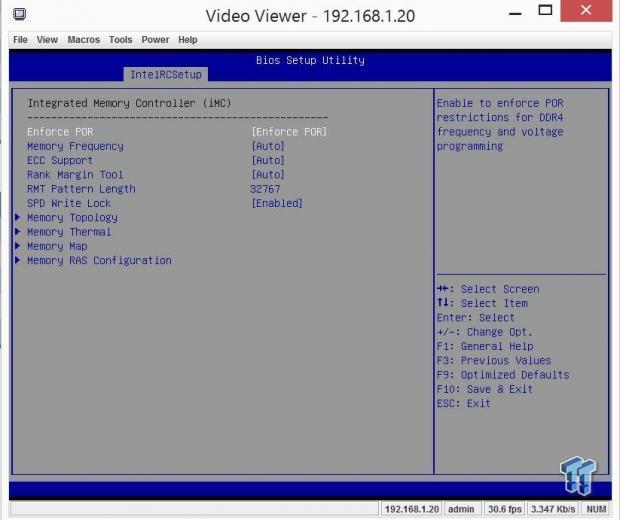Open the Help menu
The width and height of the screenshot is (620, 520).
point(187,40)
